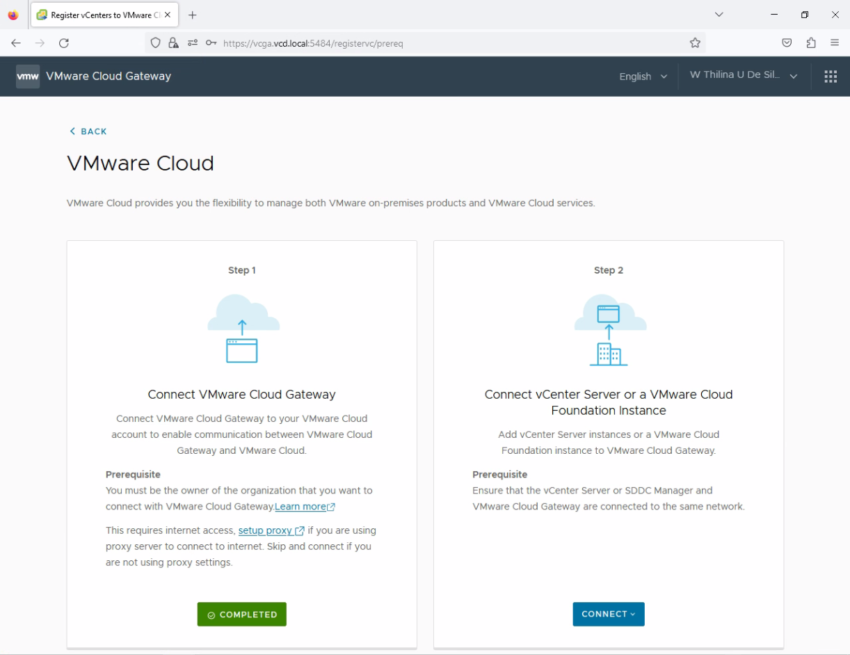The height and width of the screenshot is (655, 850).
Task: Open the saved logins key icon
Action: tap(210, 43)
